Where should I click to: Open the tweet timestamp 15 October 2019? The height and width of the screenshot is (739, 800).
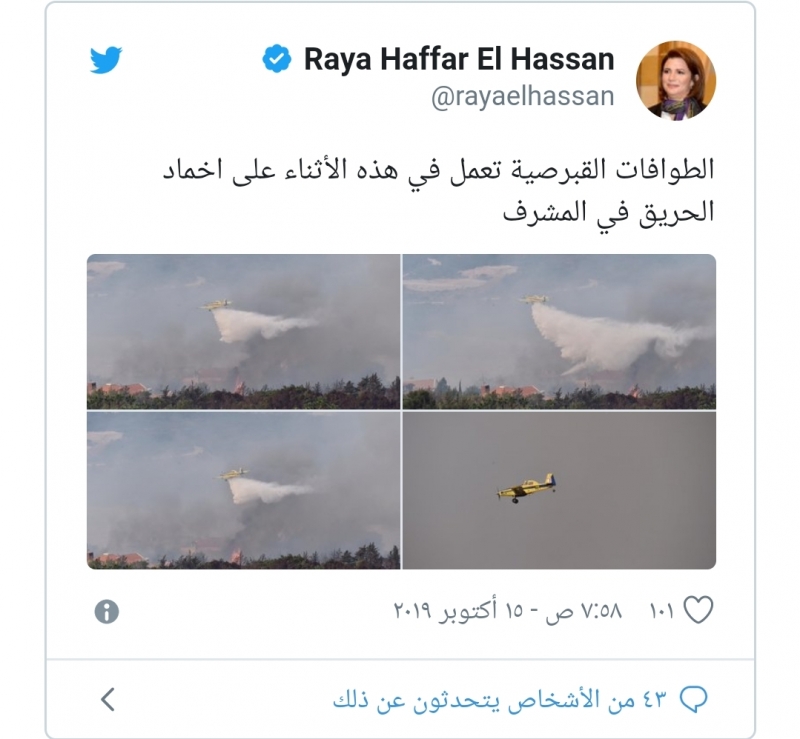point(508,610)
